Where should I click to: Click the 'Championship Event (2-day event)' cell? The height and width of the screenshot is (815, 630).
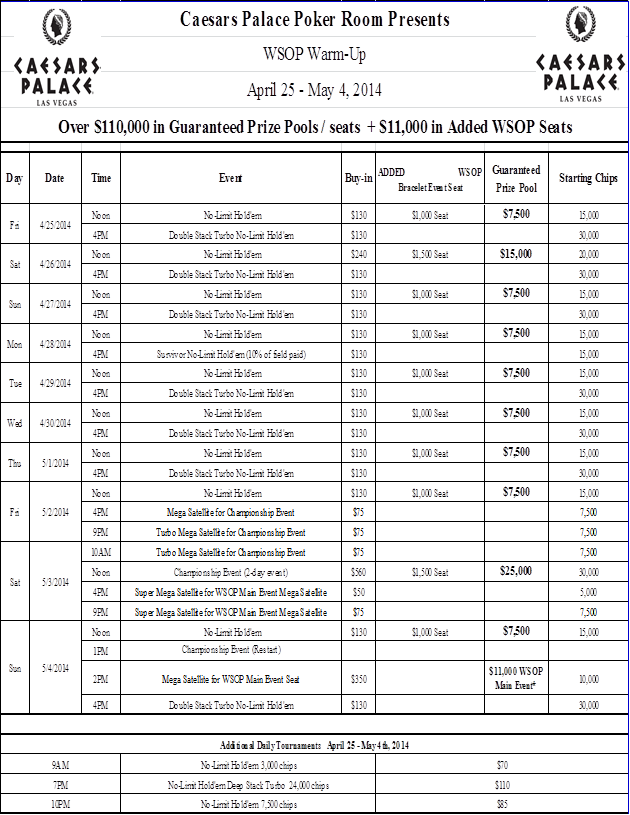231,572
